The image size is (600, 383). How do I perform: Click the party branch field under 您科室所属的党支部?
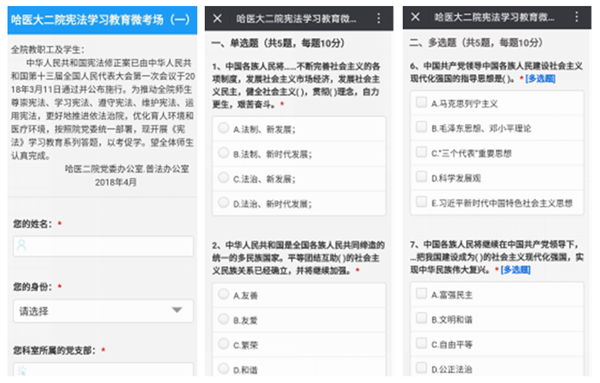tap(103, 369)
